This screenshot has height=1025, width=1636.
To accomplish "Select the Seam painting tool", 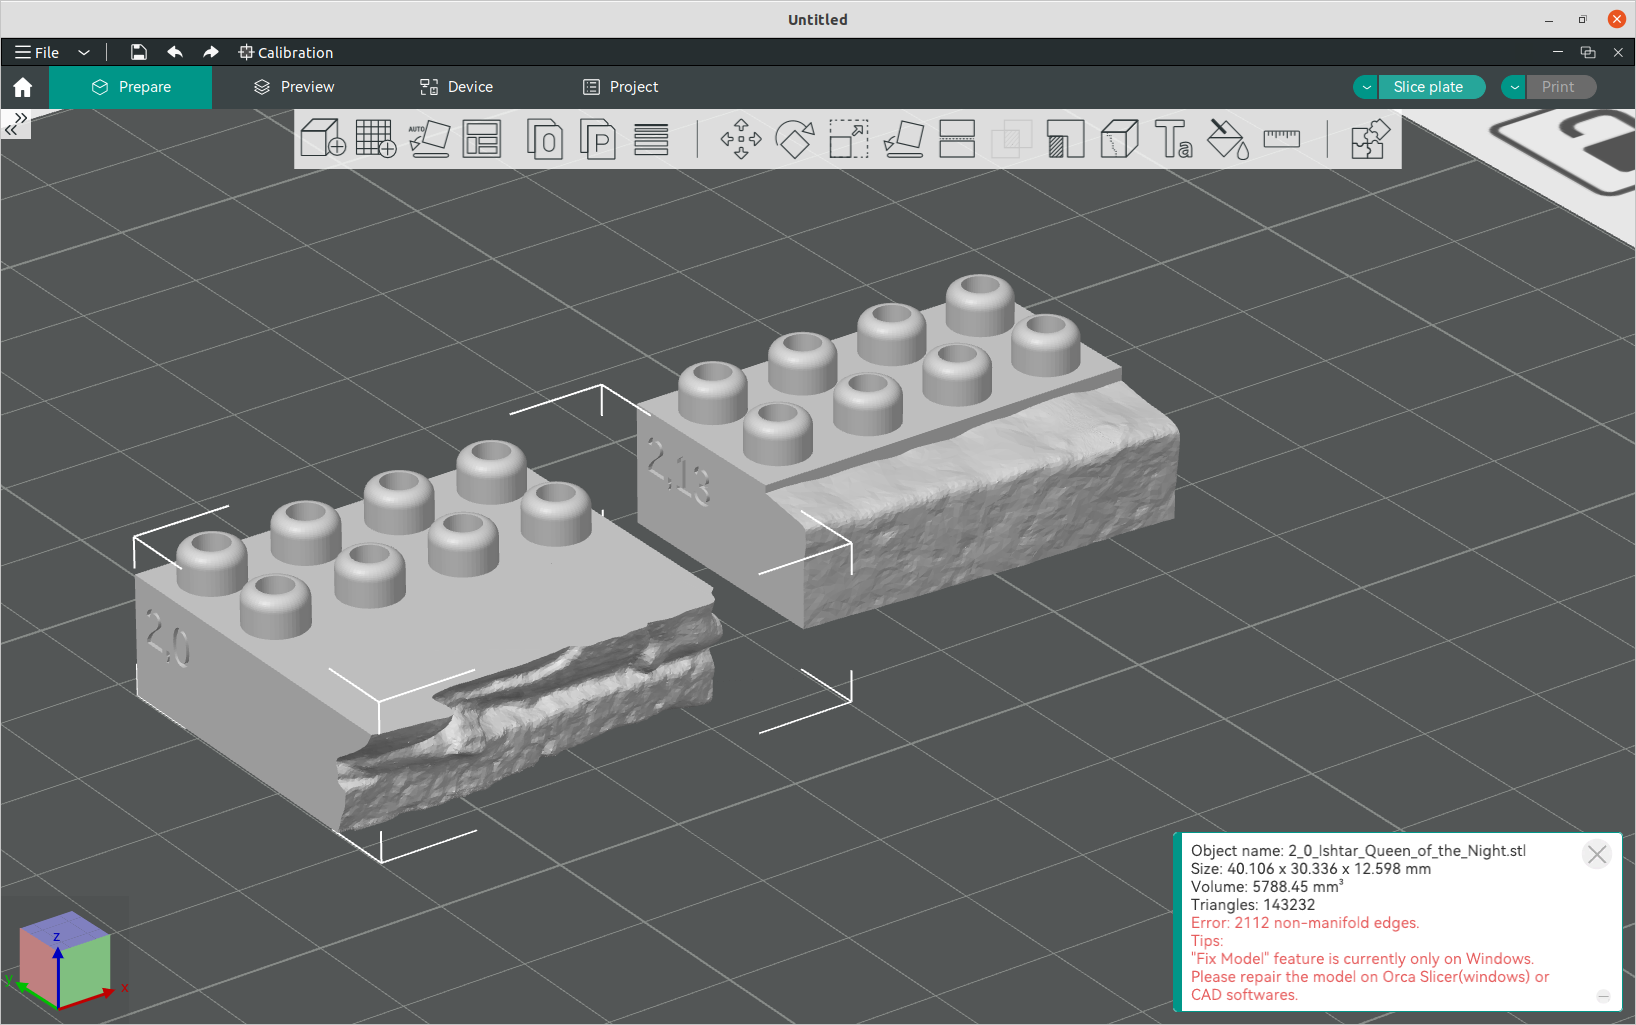I will click(x=1119, y=139).
